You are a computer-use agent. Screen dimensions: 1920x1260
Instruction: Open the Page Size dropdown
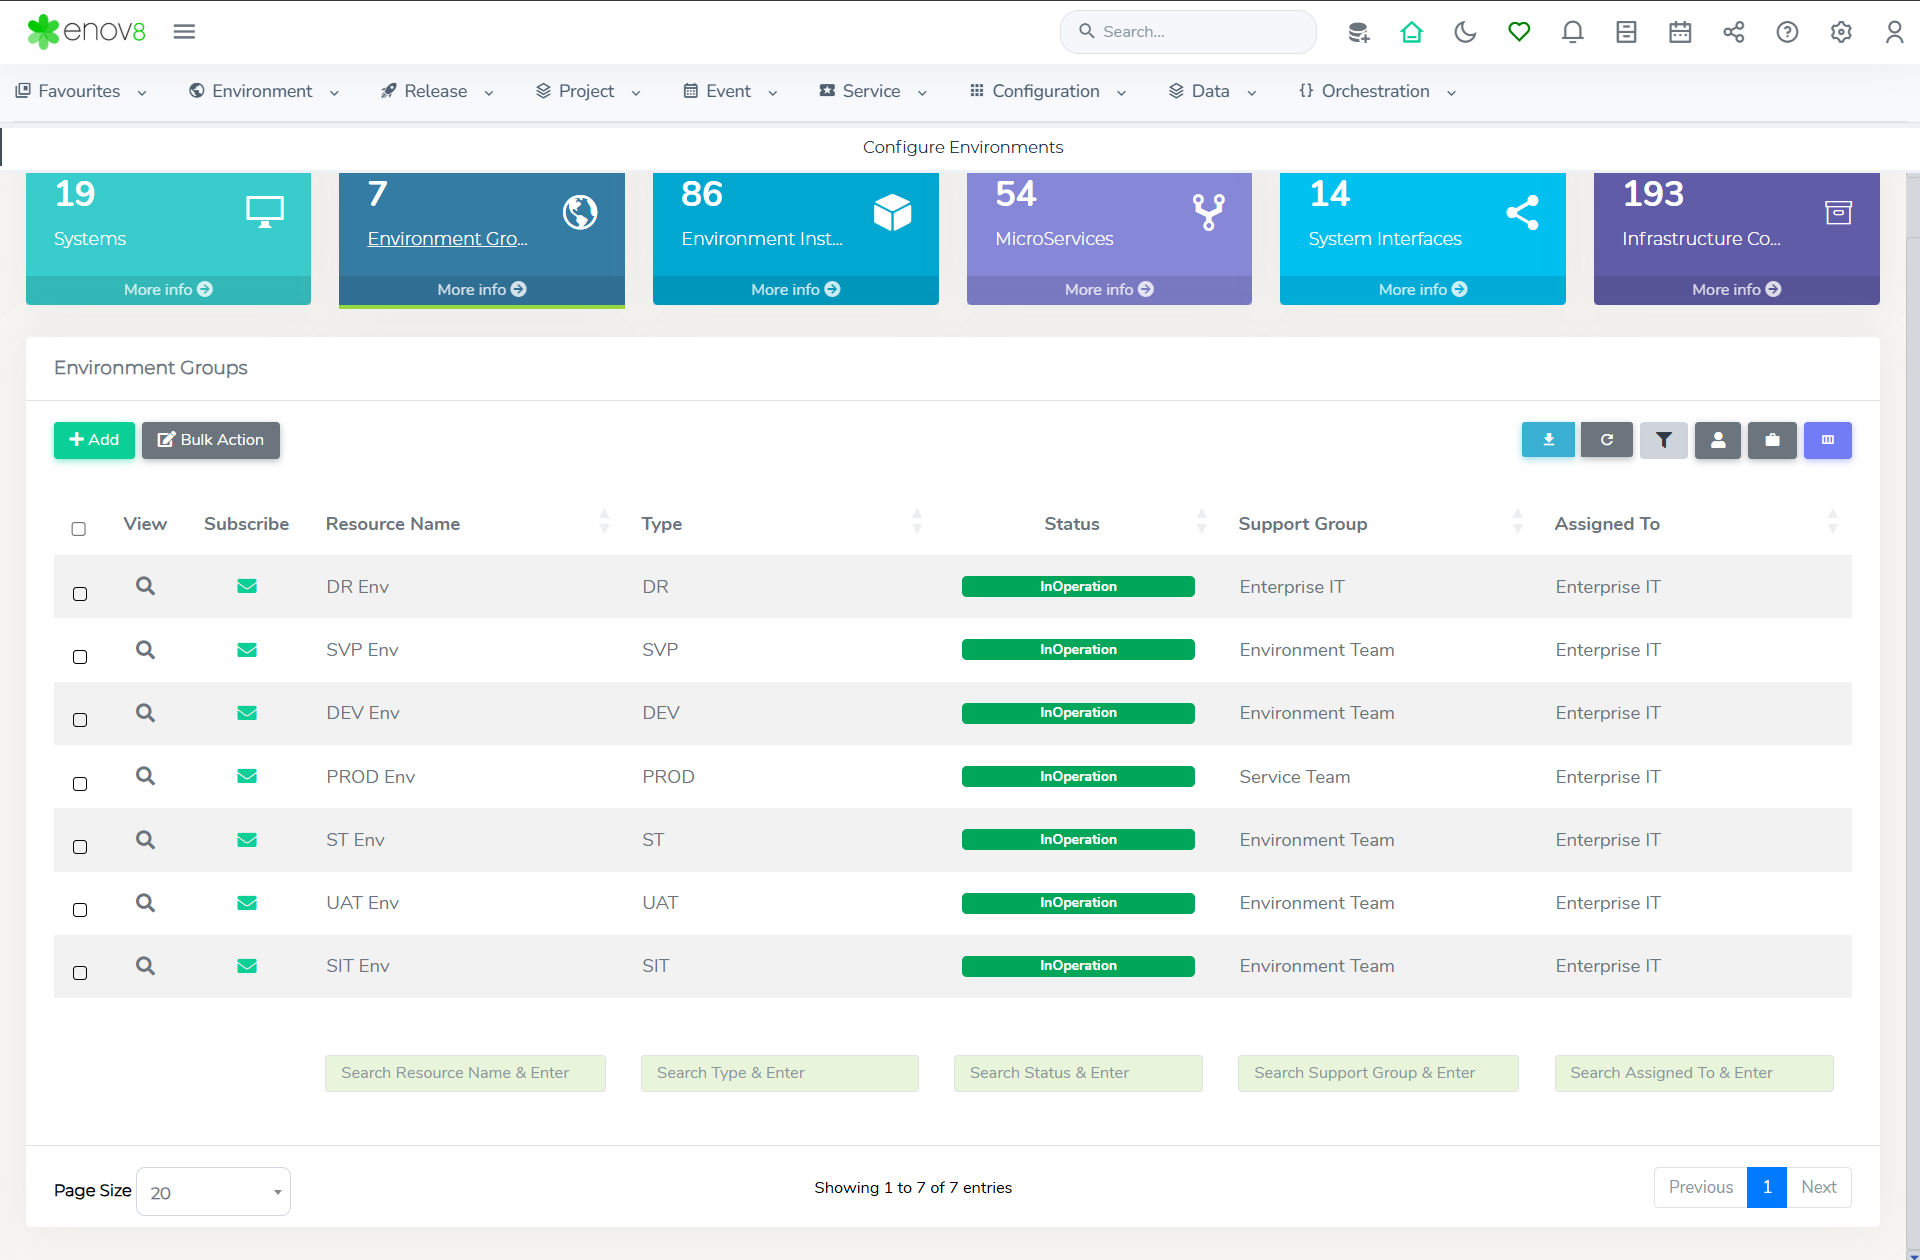coord(213,1192)
